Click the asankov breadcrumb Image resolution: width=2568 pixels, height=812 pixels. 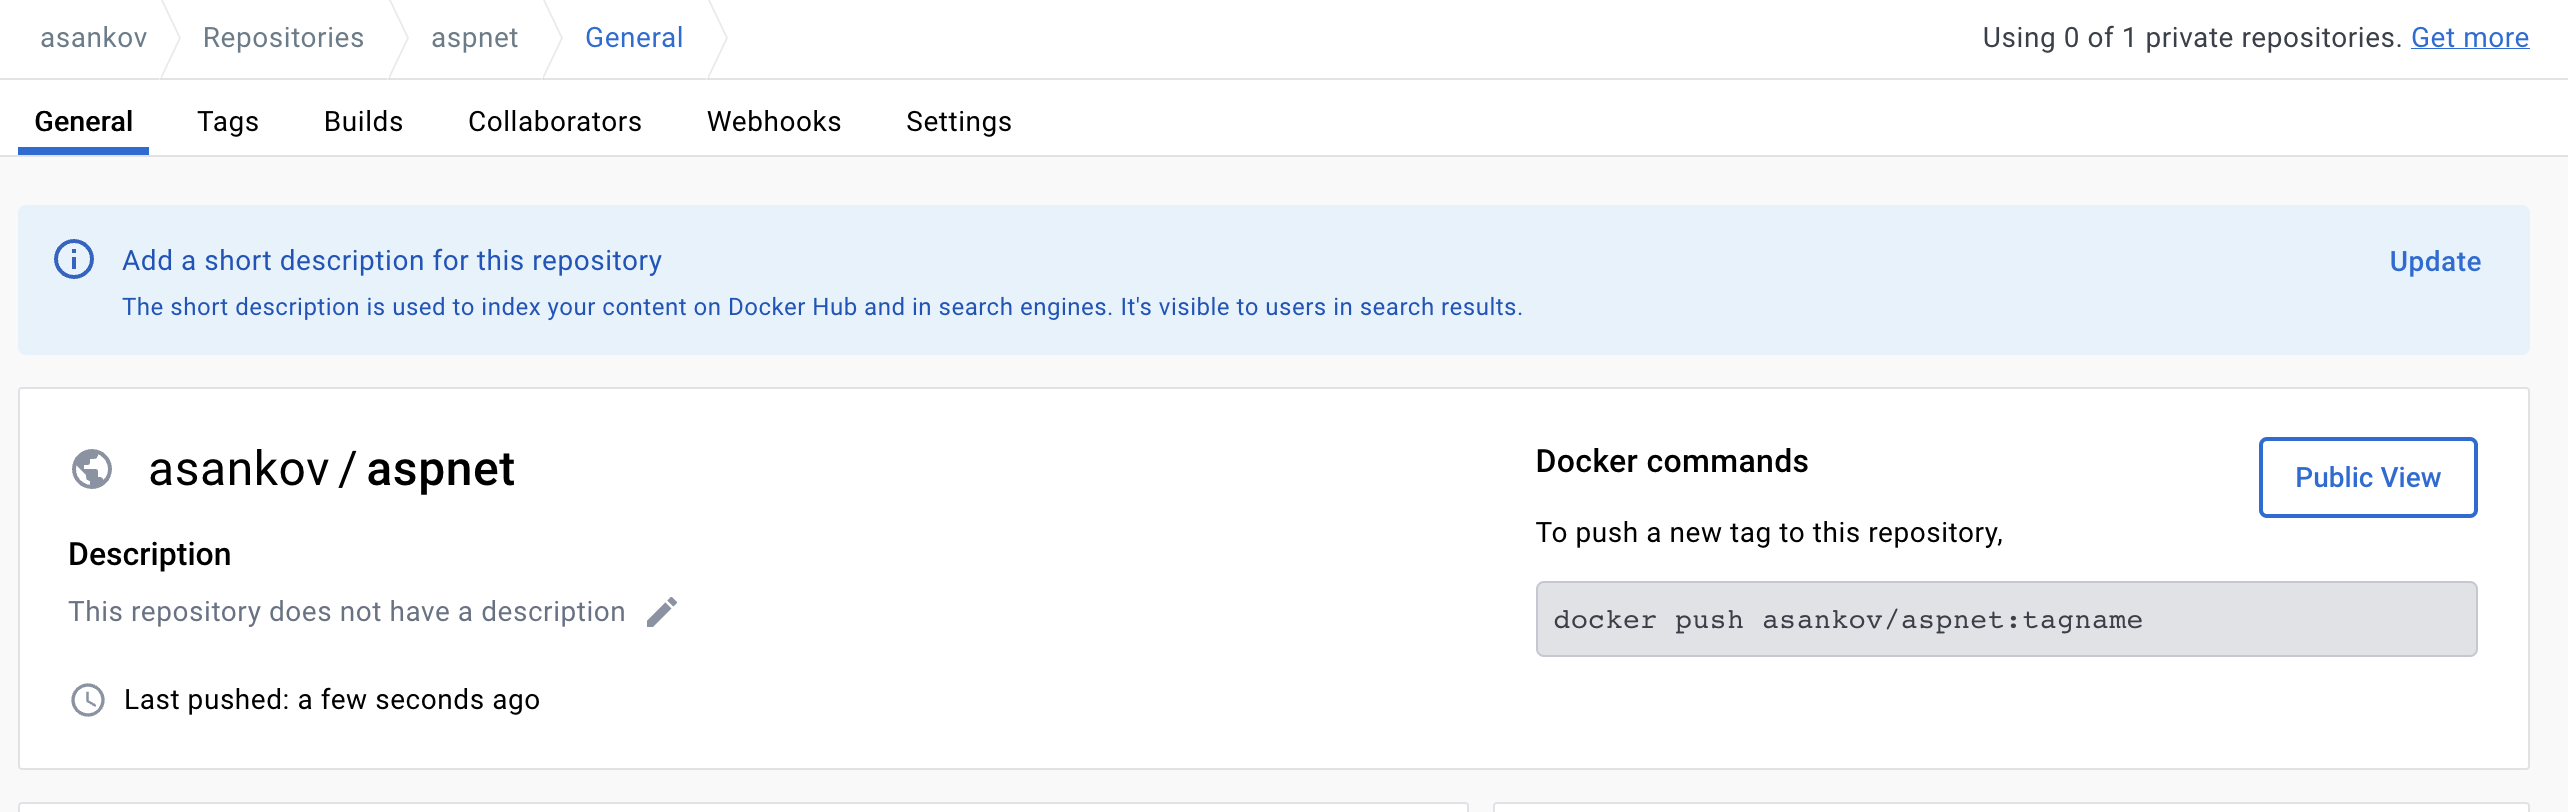click(94, 38)
